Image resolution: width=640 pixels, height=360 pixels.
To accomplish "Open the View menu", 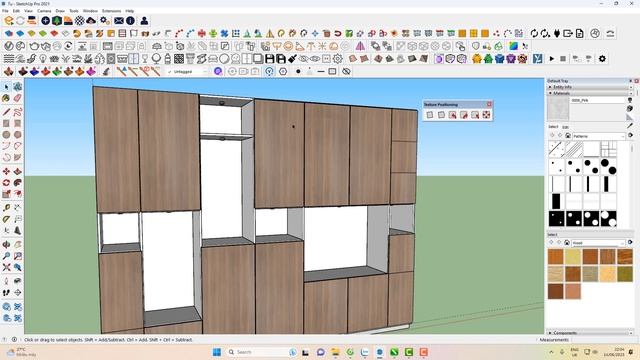I will click(29, 11).
